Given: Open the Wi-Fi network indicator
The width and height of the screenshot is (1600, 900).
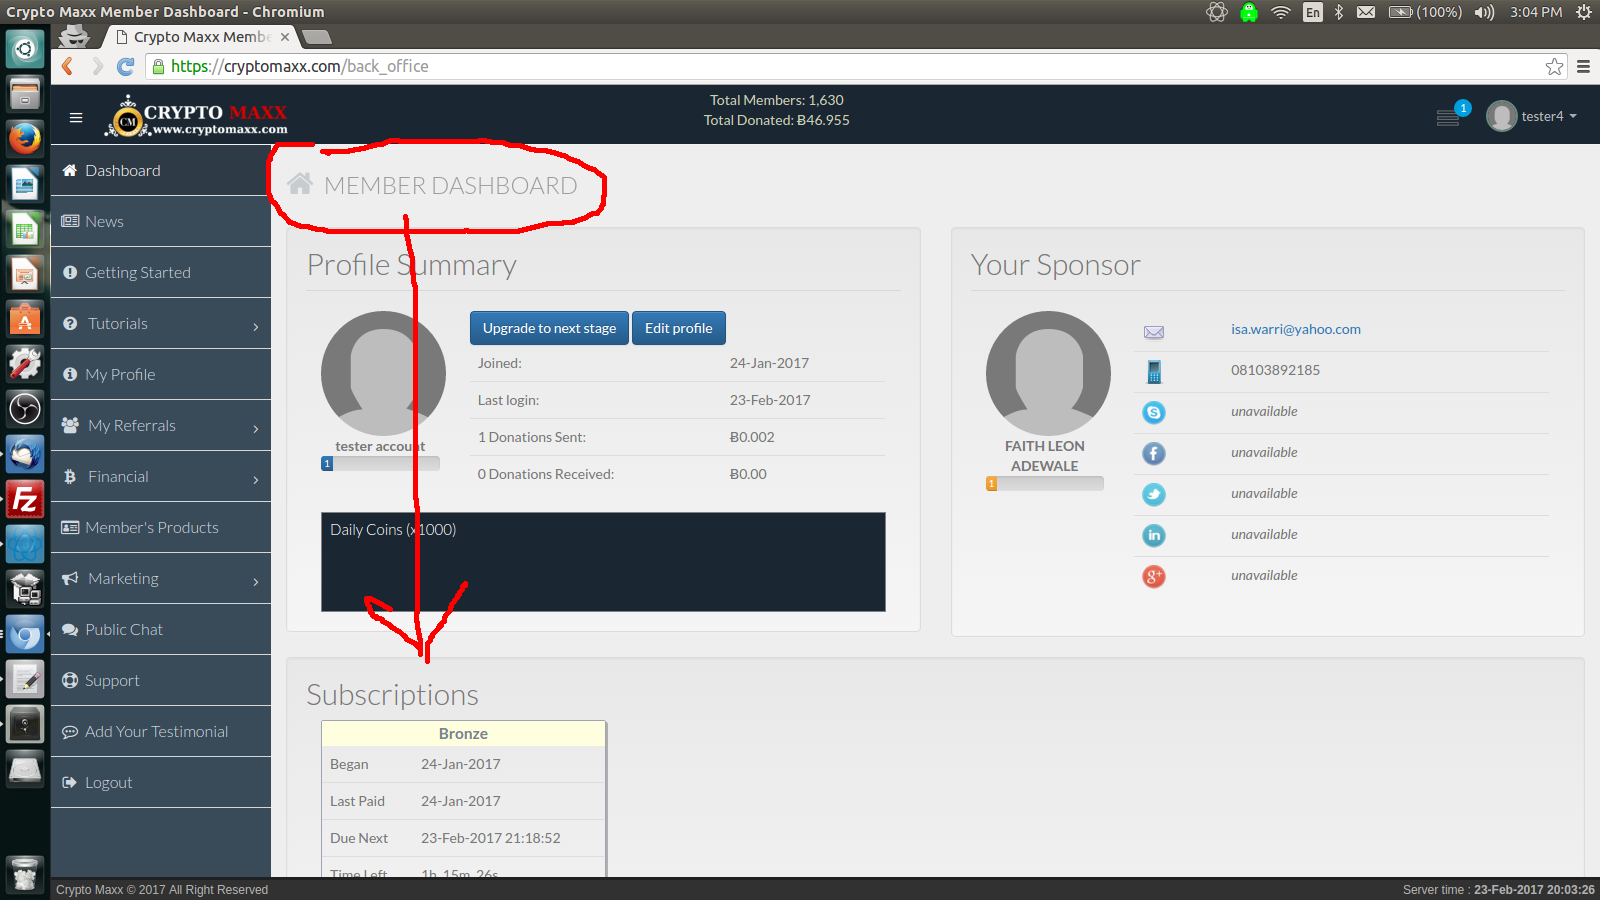Looking at the screenshot, I should 1281,12.
